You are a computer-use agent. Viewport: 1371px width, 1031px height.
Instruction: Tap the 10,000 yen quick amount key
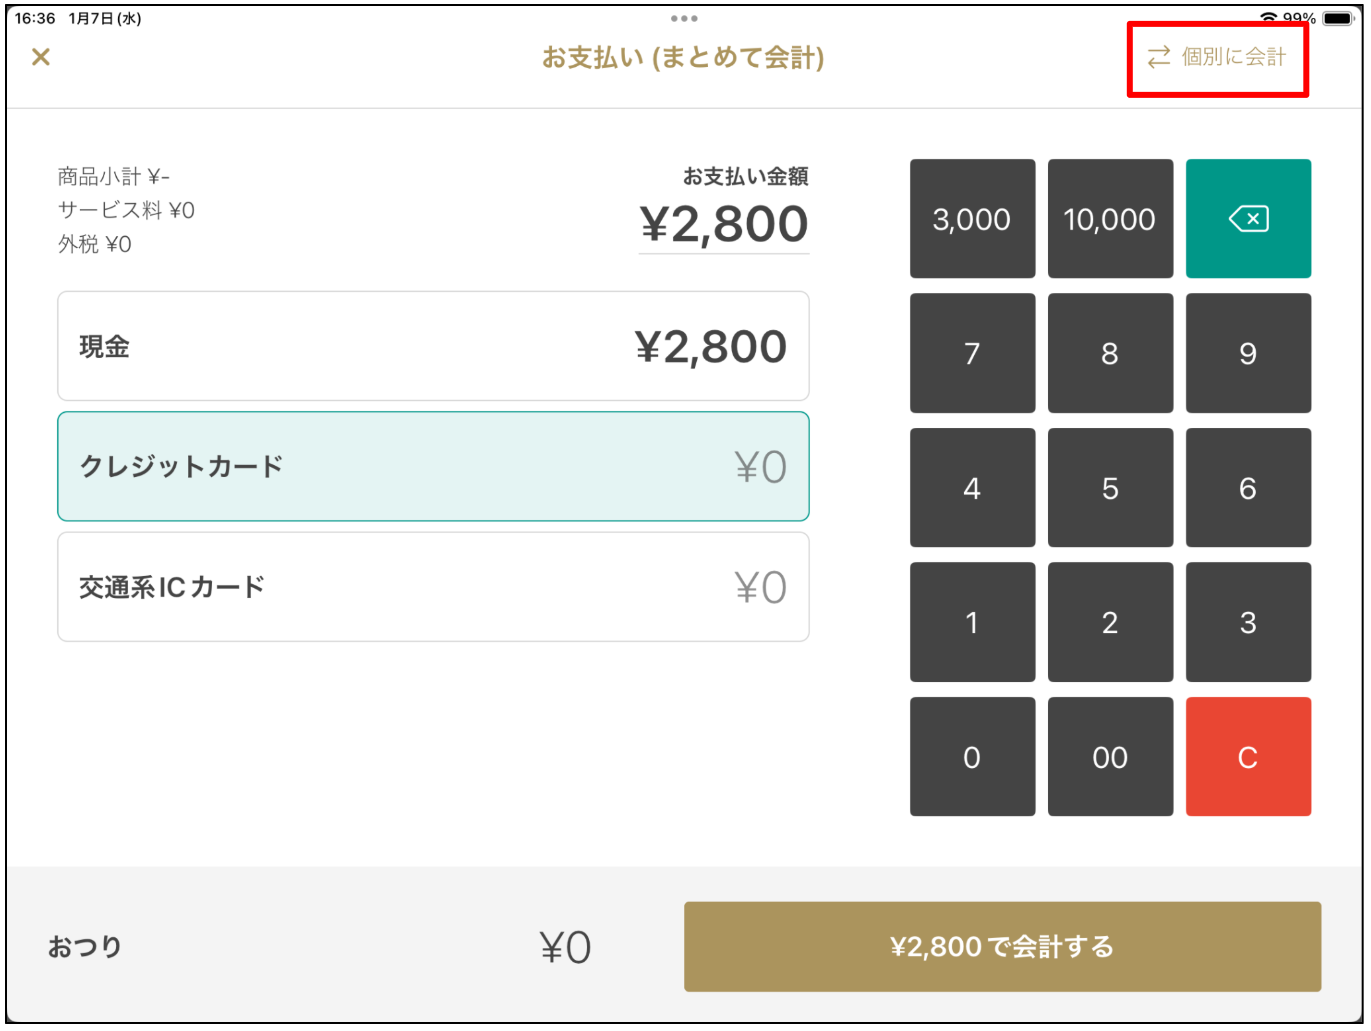(x=1109, y=218)
